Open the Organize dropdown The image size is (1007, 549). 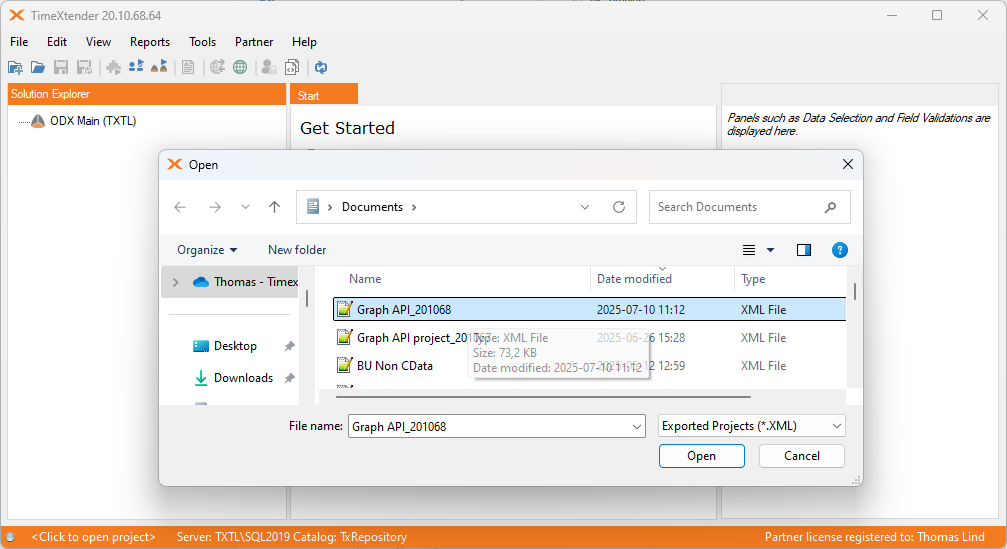tap(207, 250)
